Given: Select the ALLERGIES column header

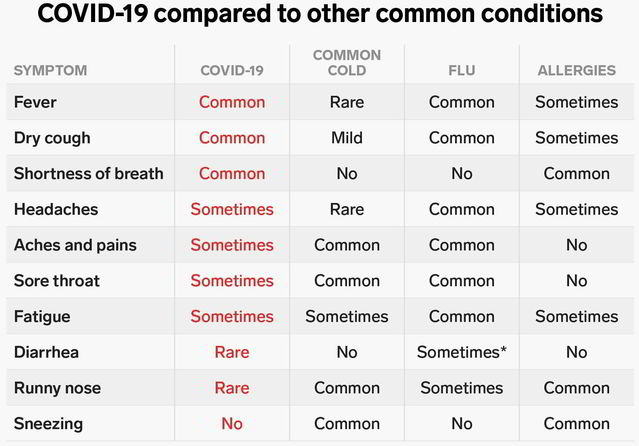Looking at the screenshot, I should click(577, 70).
